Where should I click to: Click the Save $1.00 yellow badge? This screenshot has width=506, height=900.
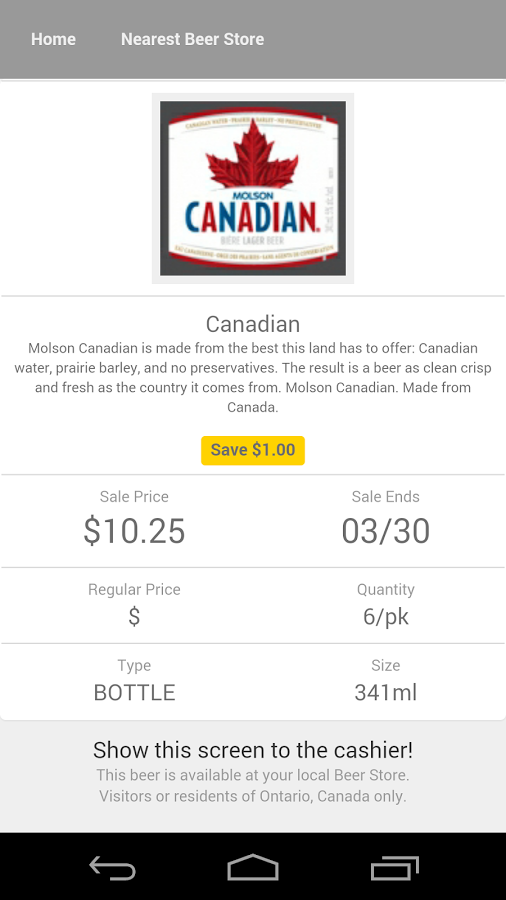253,450
